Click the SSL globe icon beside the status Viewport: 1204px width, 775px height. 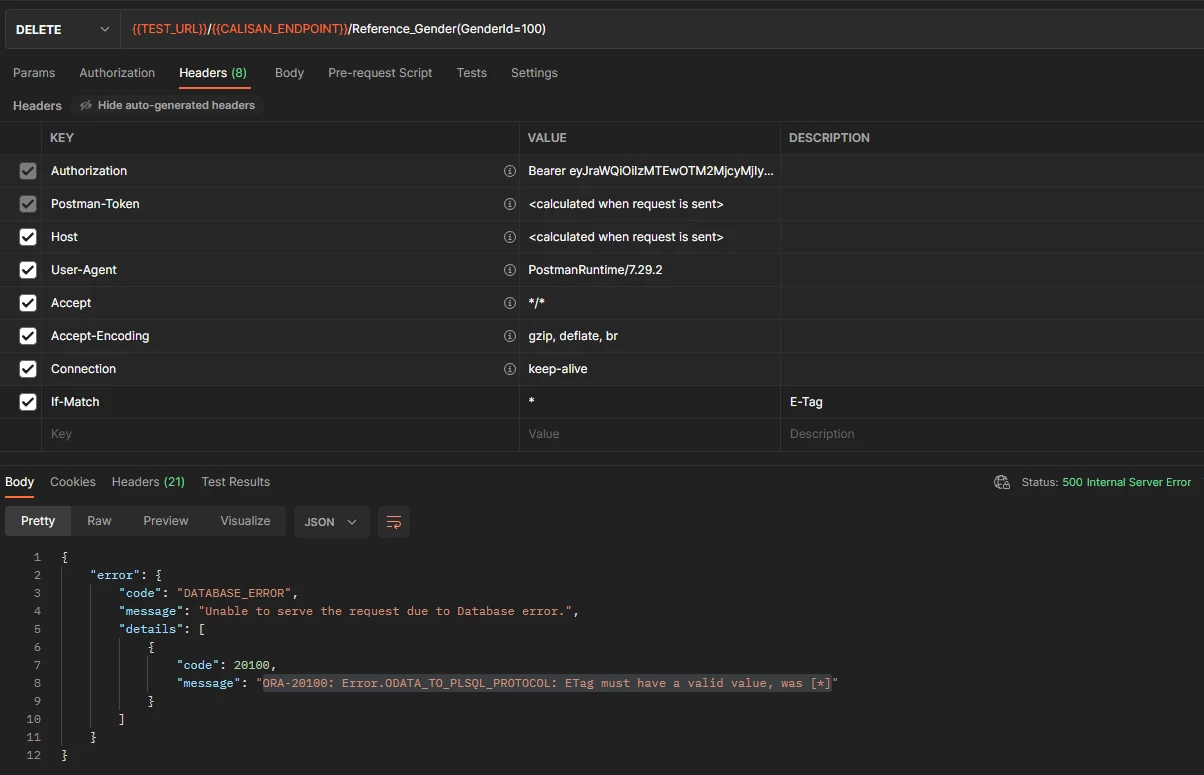pyautogui.click(x=1001, y=481)
